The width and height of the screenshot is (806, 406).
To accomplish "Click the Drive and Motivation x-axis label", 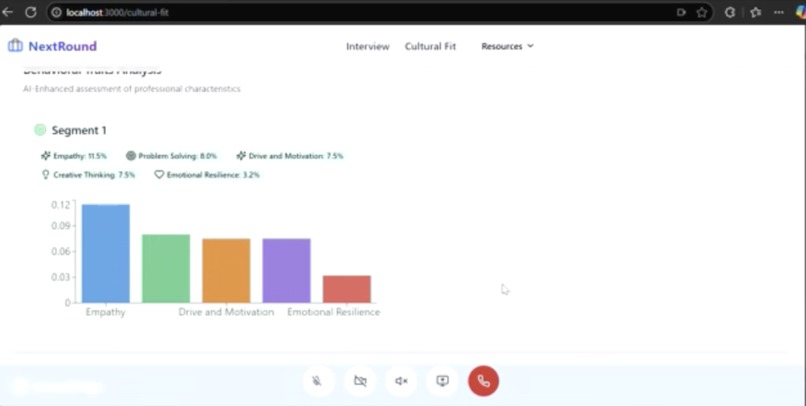I will click(x=226, y=312).
